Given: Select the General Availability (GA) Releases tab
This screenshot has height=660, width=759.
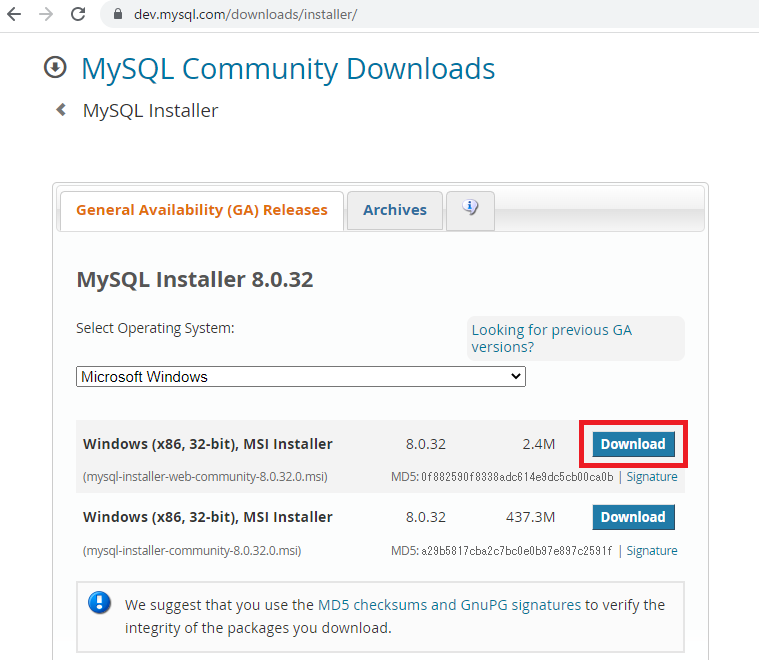Looking at the screenshot, I should point(202,210).
